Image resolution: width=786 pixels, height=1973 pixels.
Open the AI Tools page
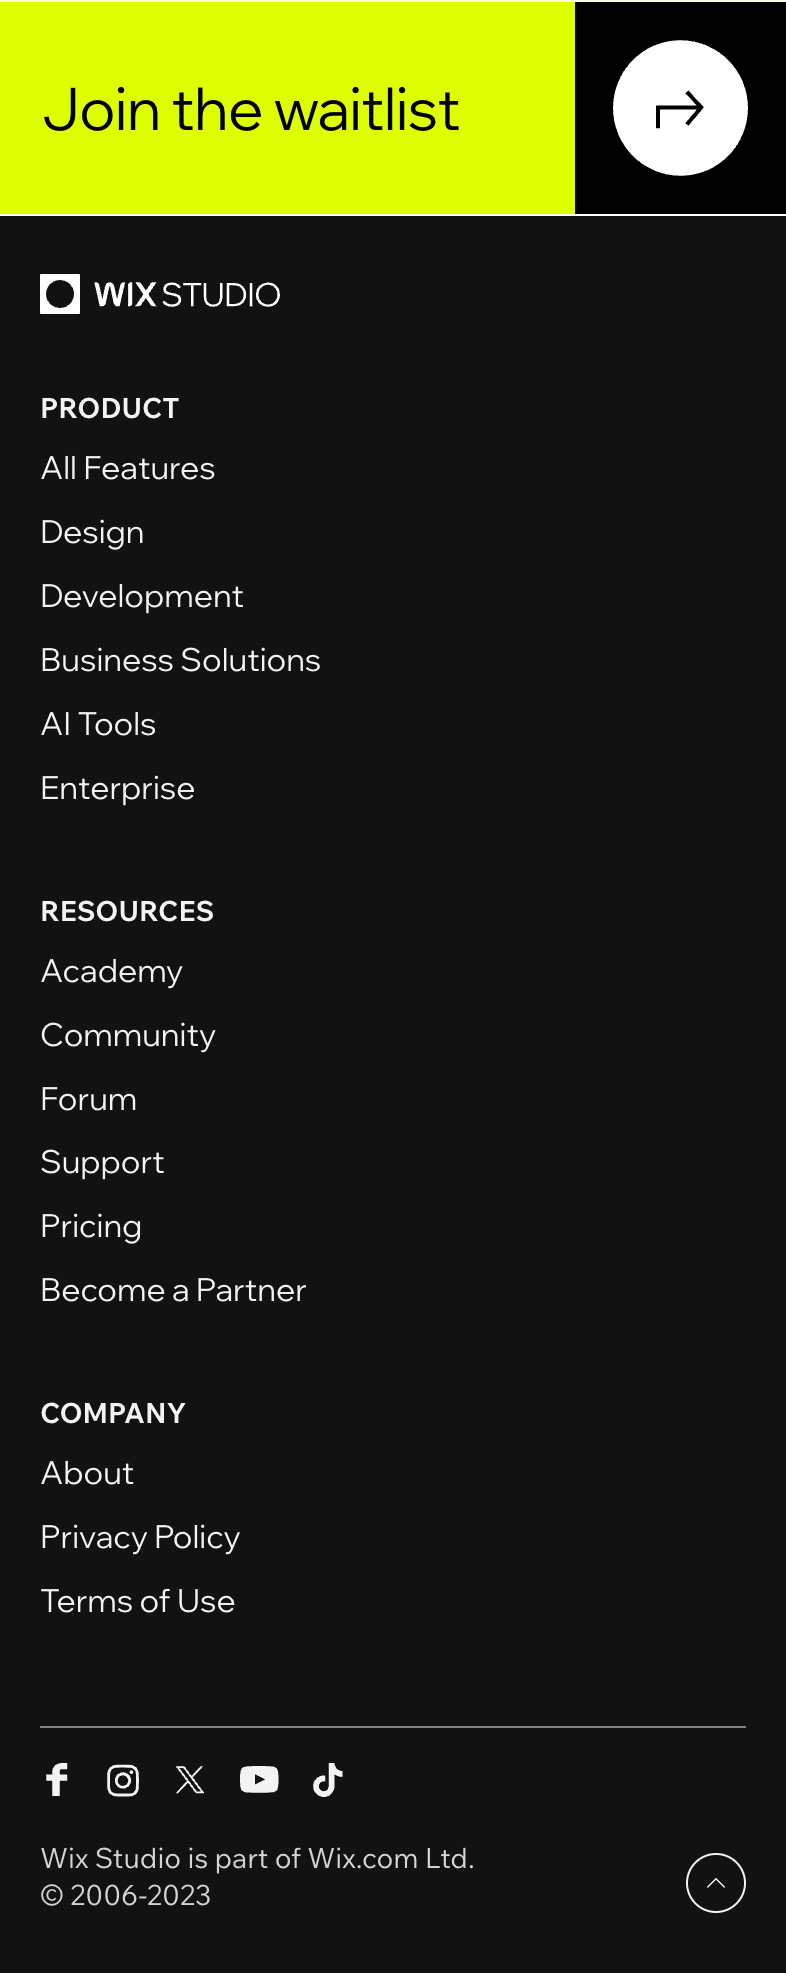point(98,723)
